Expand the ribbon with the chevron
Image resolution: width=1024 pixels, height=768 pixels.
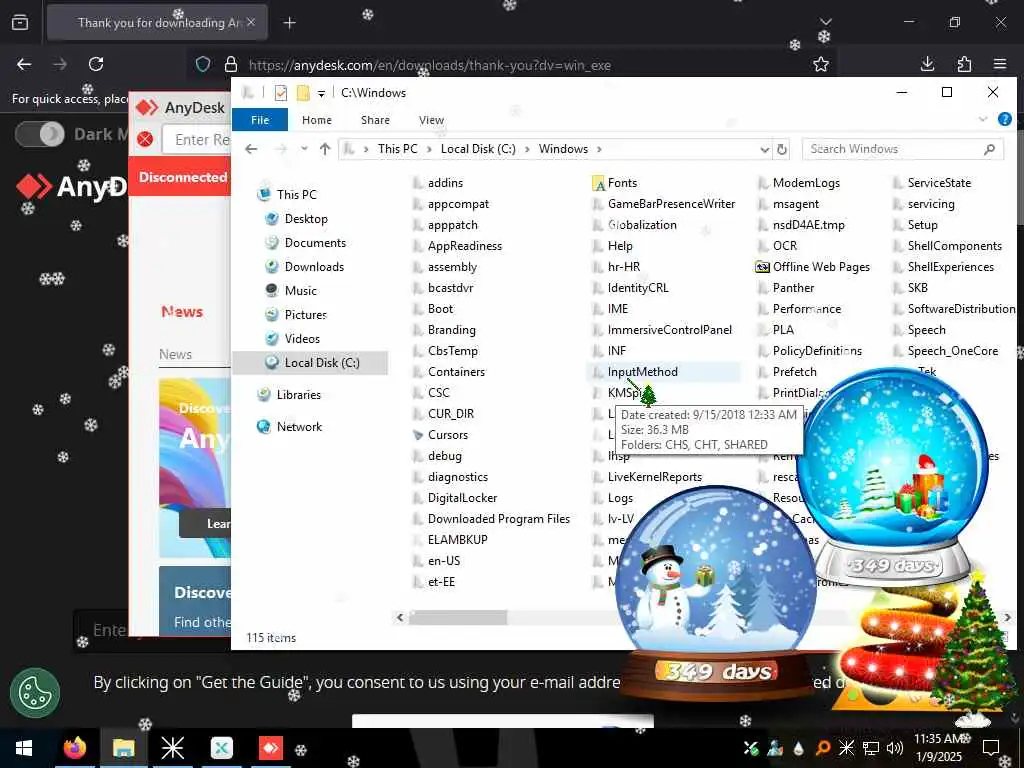[983, 120]
